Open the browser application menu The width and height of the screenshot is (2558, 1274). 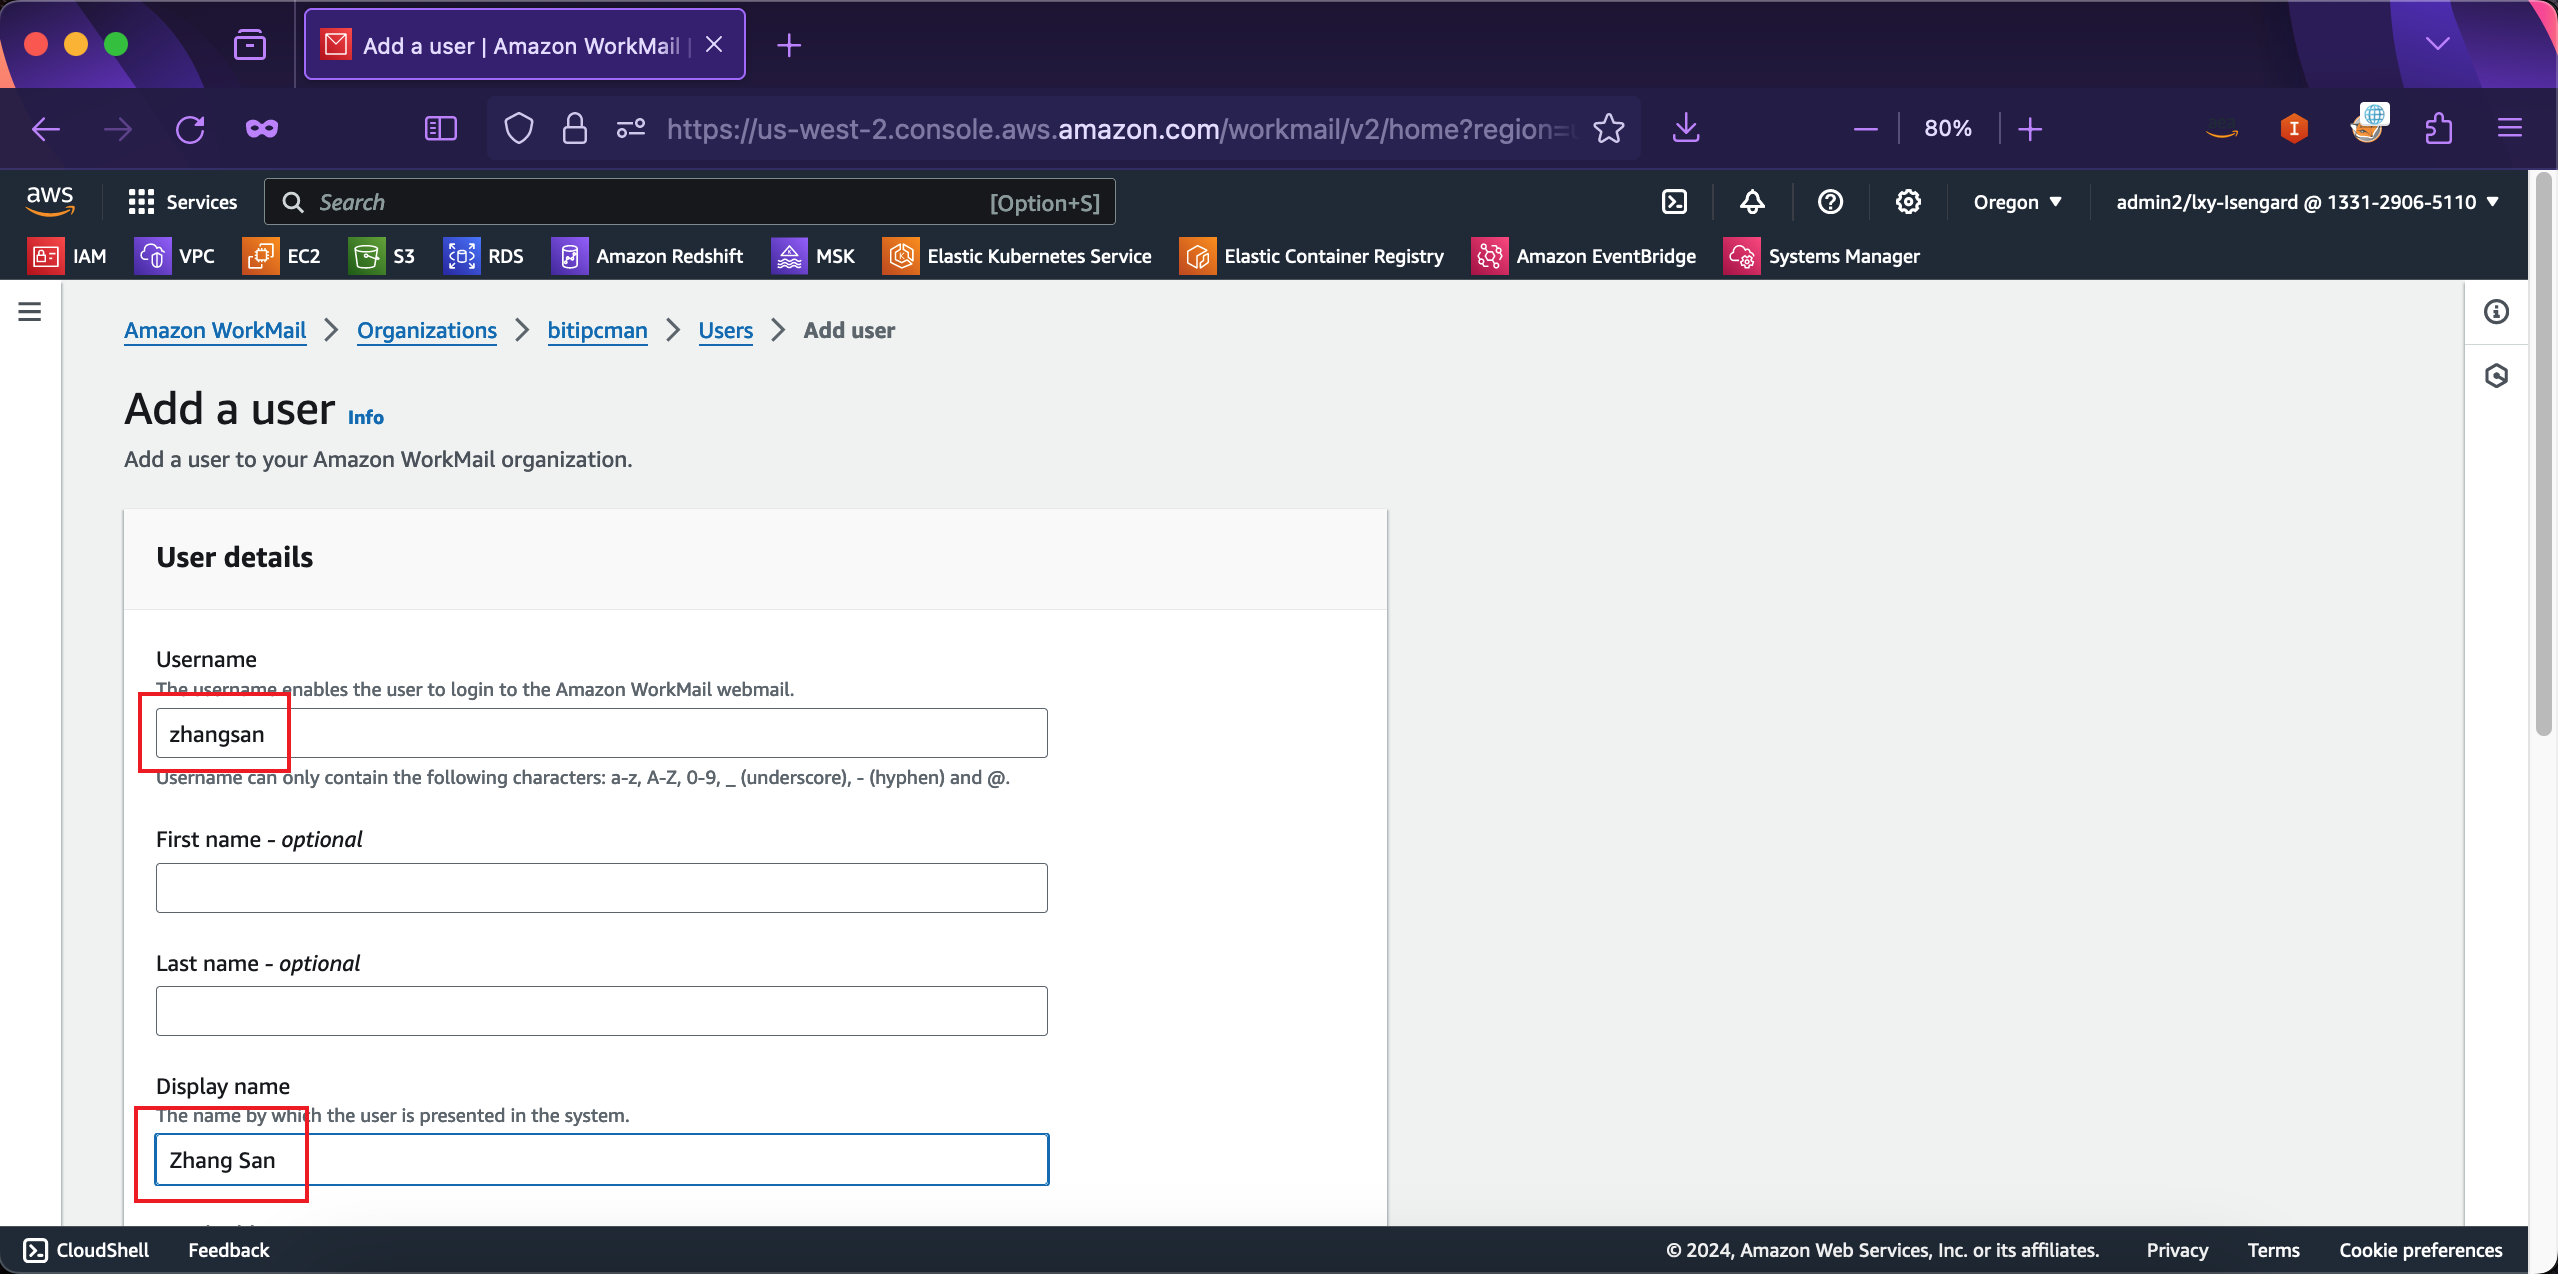[2510, 129]
